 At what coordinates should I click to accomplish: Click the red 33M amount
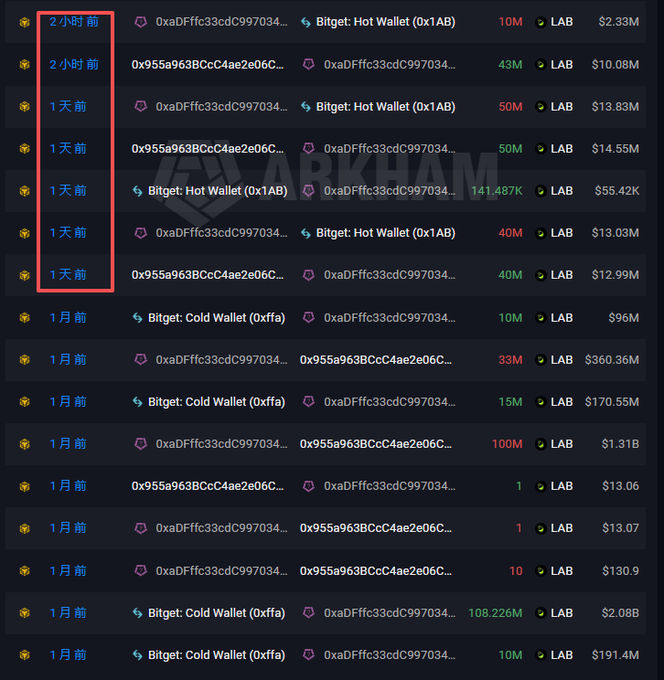tap(510, 360)
